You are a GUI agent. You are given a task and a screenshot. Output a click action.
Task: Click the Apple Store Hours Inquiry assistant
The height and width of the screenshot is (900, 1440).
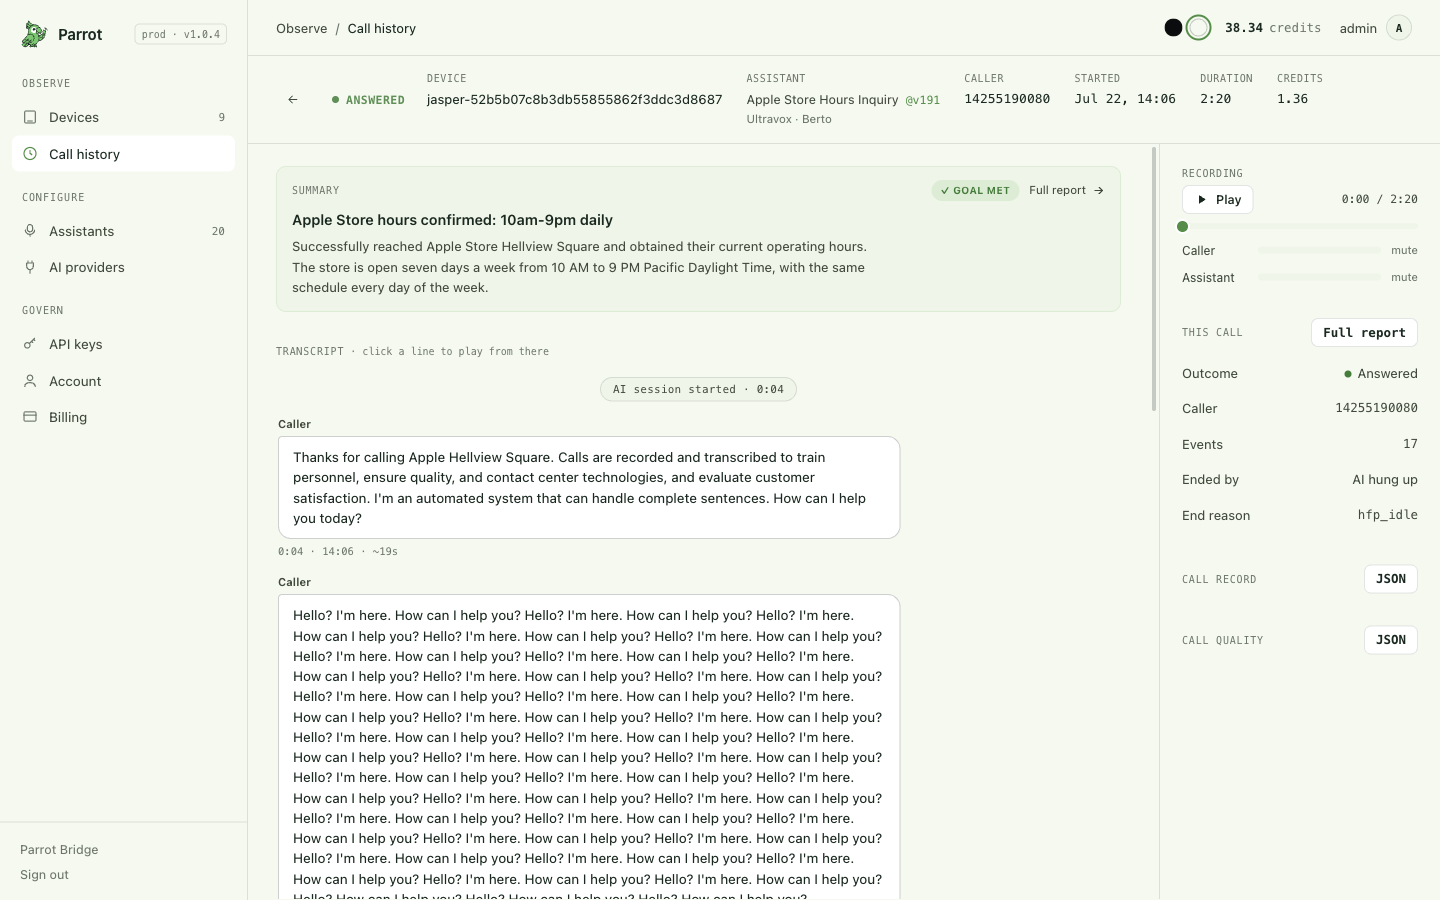[823, 99]
